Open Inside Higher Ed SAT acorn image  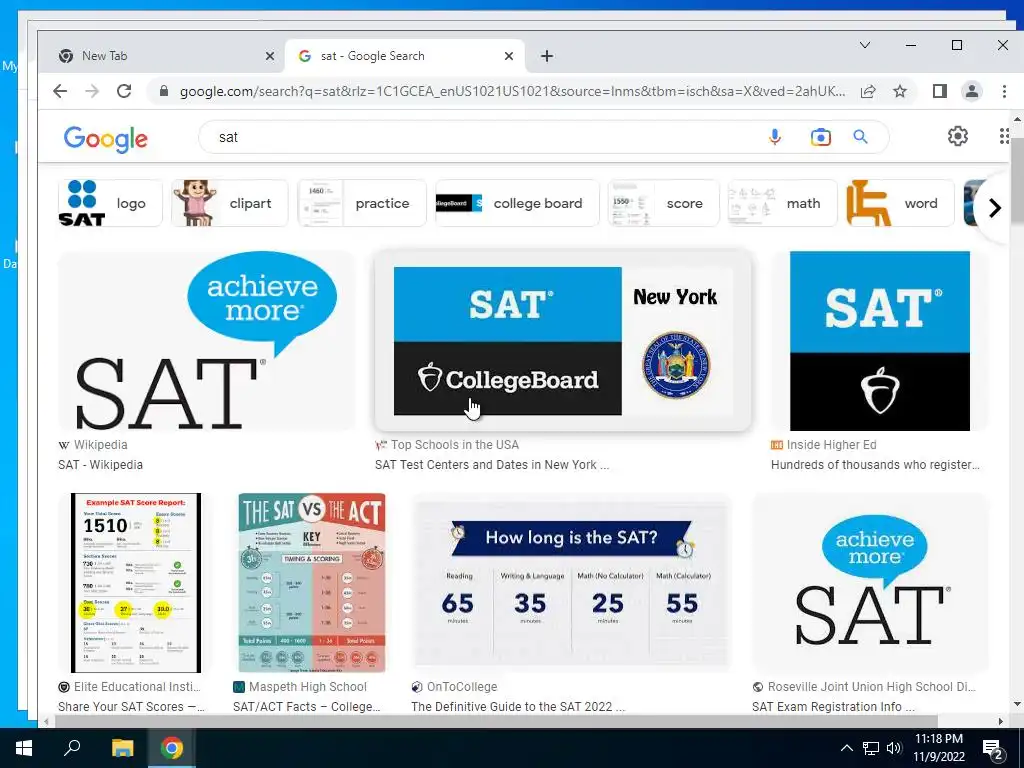pos(879,341)
